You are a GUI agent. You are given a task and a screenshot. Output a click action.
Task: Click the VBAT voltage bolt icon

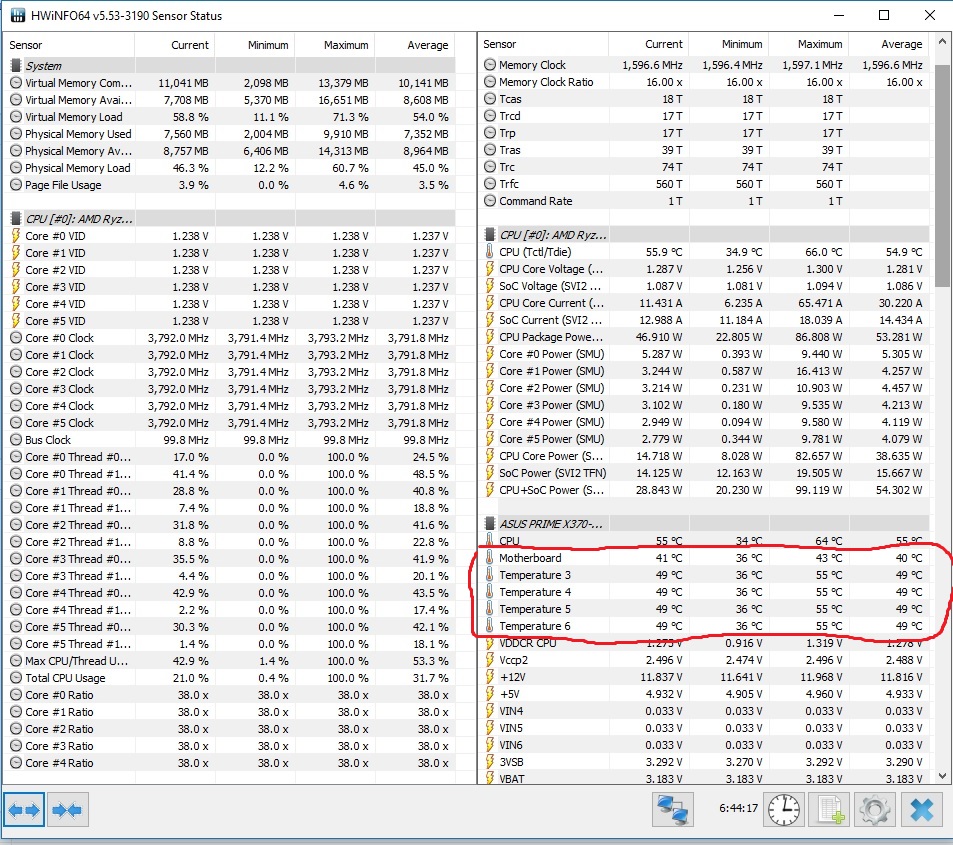(490, 779)
